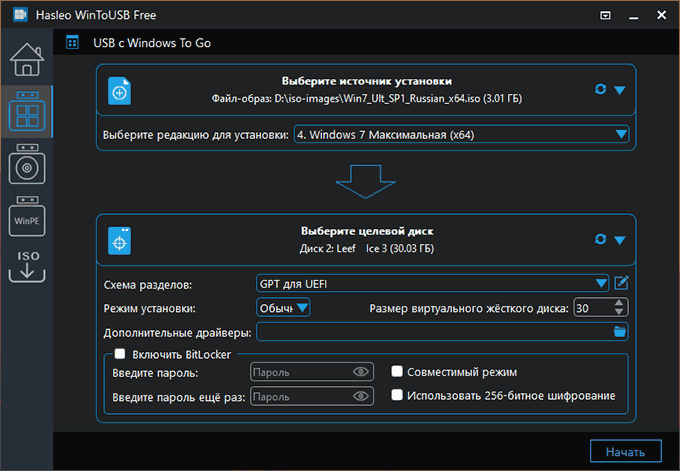Edit the partition scheme with pencil icon
The image size is (680, 471).
pos(621,283)
